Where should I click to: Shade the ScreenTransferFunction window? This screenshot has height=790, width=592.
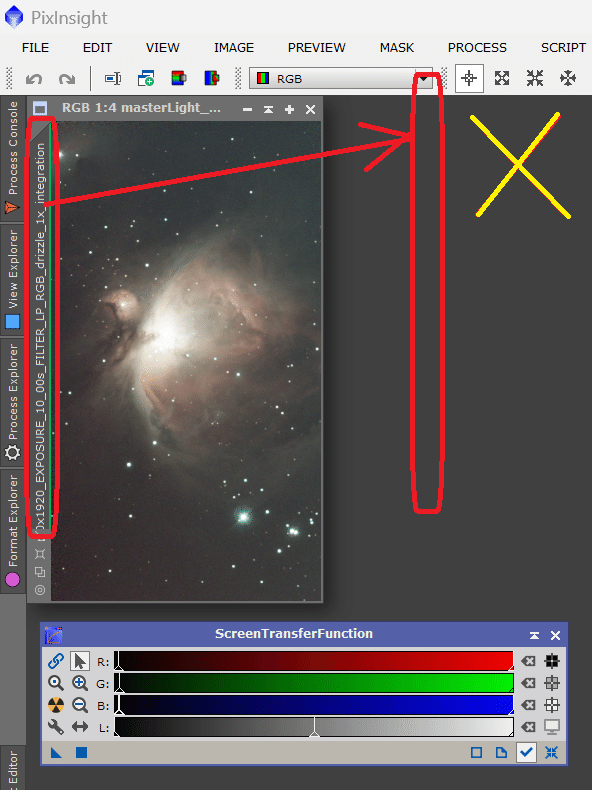tap(534, 635)
